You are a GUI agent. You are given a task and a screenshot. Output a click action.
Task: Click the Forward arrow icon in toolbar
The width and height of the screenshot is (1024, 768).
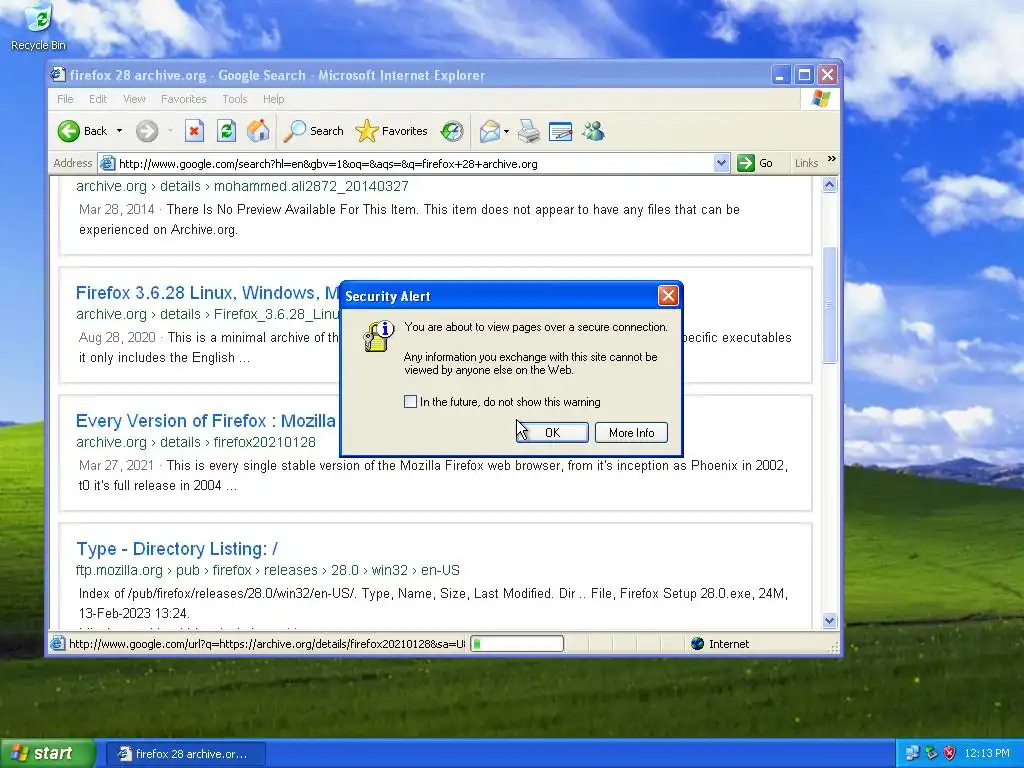point(147,131)
